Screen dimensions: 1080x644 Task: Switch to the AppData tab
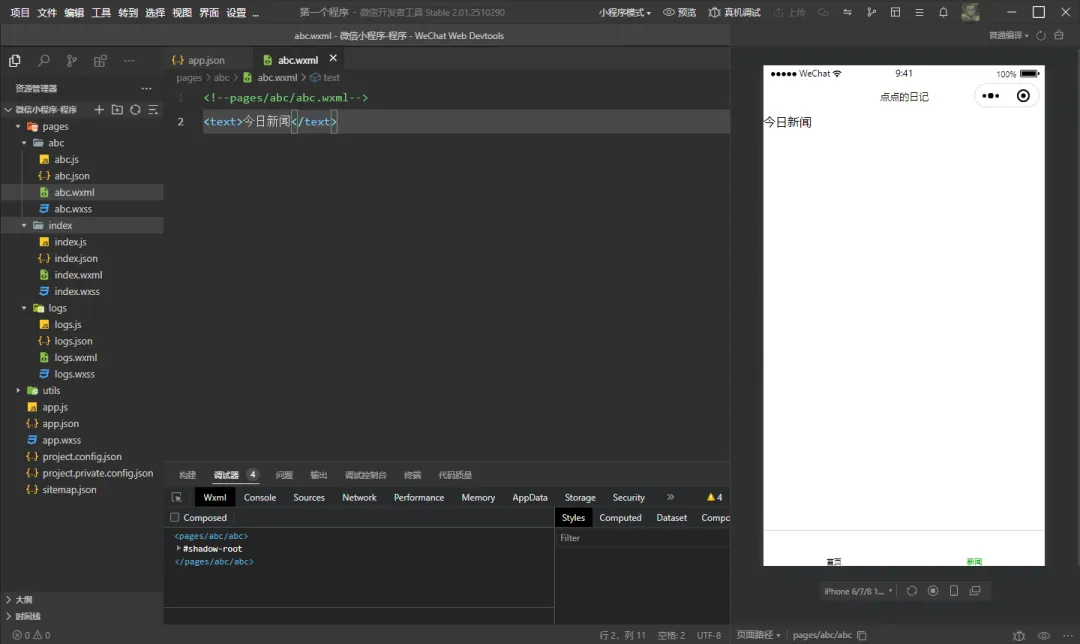coord(530,497)
